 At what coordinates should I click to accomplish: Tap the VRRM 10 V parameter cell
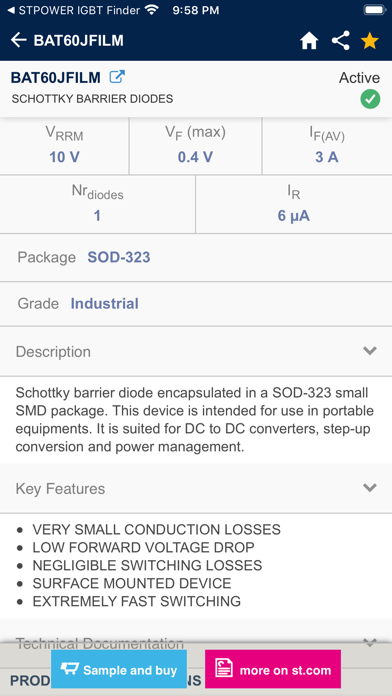point(64,146)
